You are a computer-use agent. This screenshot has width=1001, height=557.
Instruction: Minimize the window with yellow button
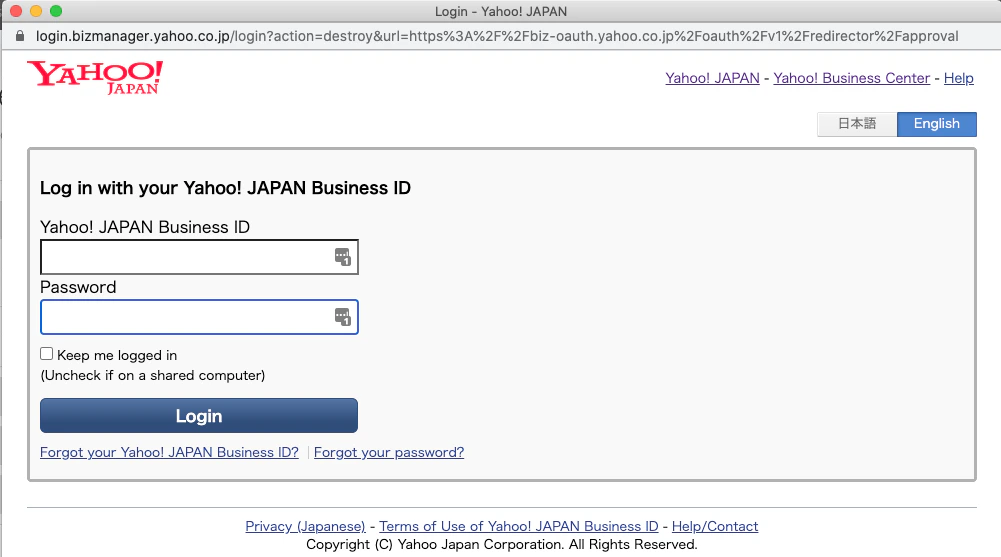36,11
